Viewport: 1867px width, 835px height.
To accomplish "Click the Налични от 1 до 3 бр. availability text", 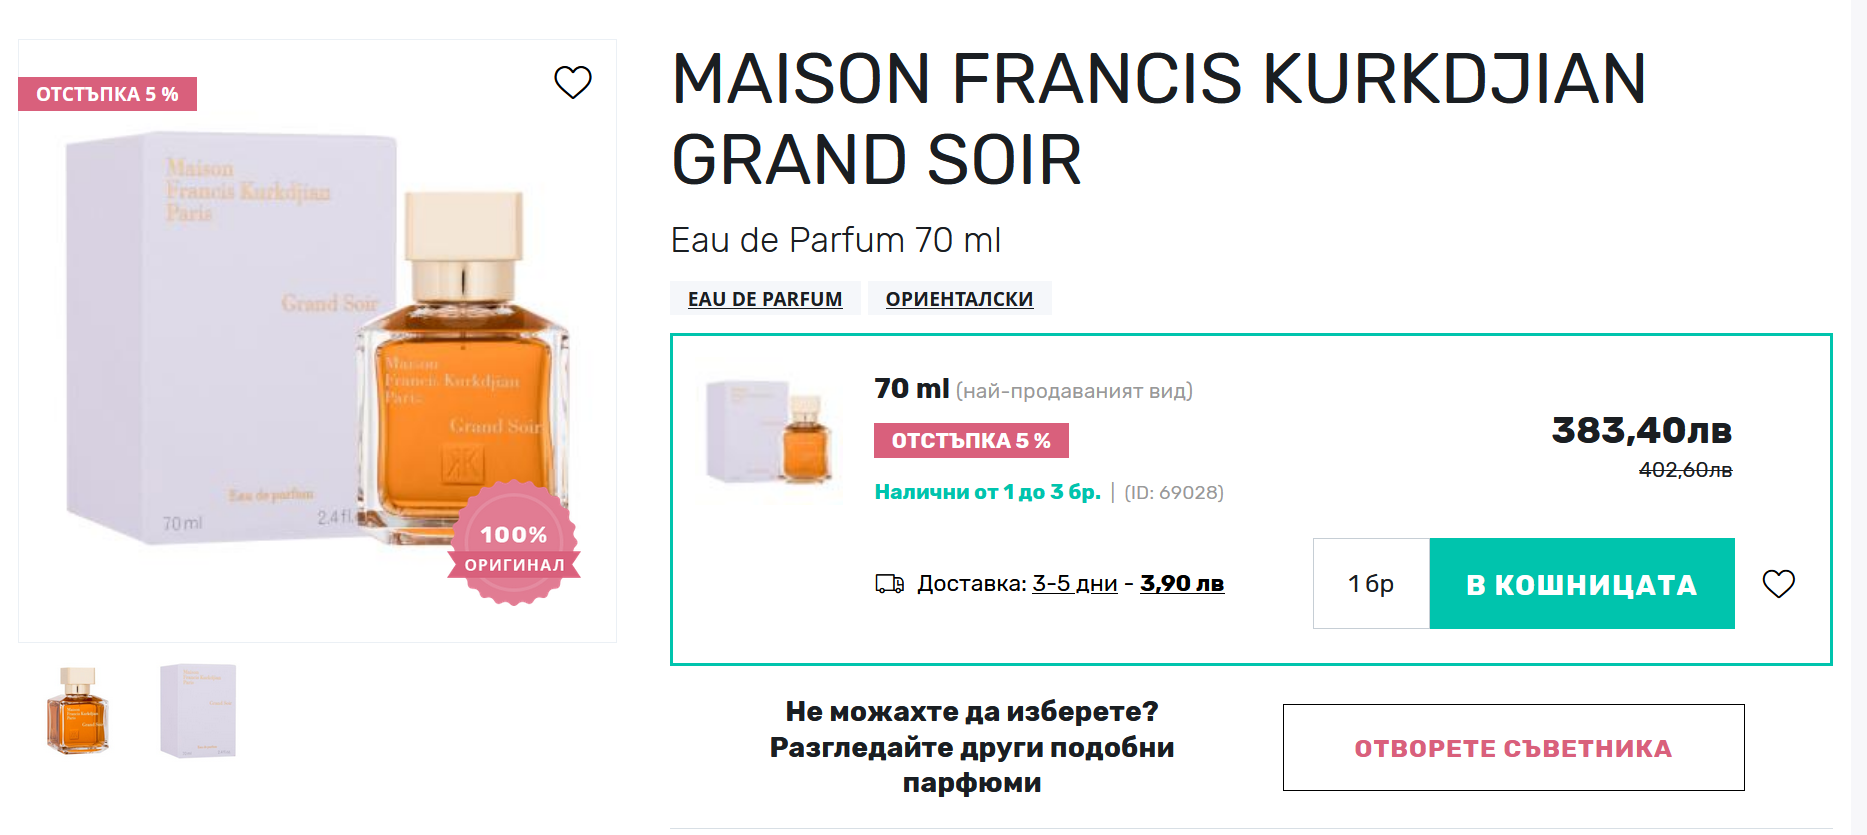I will [987, 492].
